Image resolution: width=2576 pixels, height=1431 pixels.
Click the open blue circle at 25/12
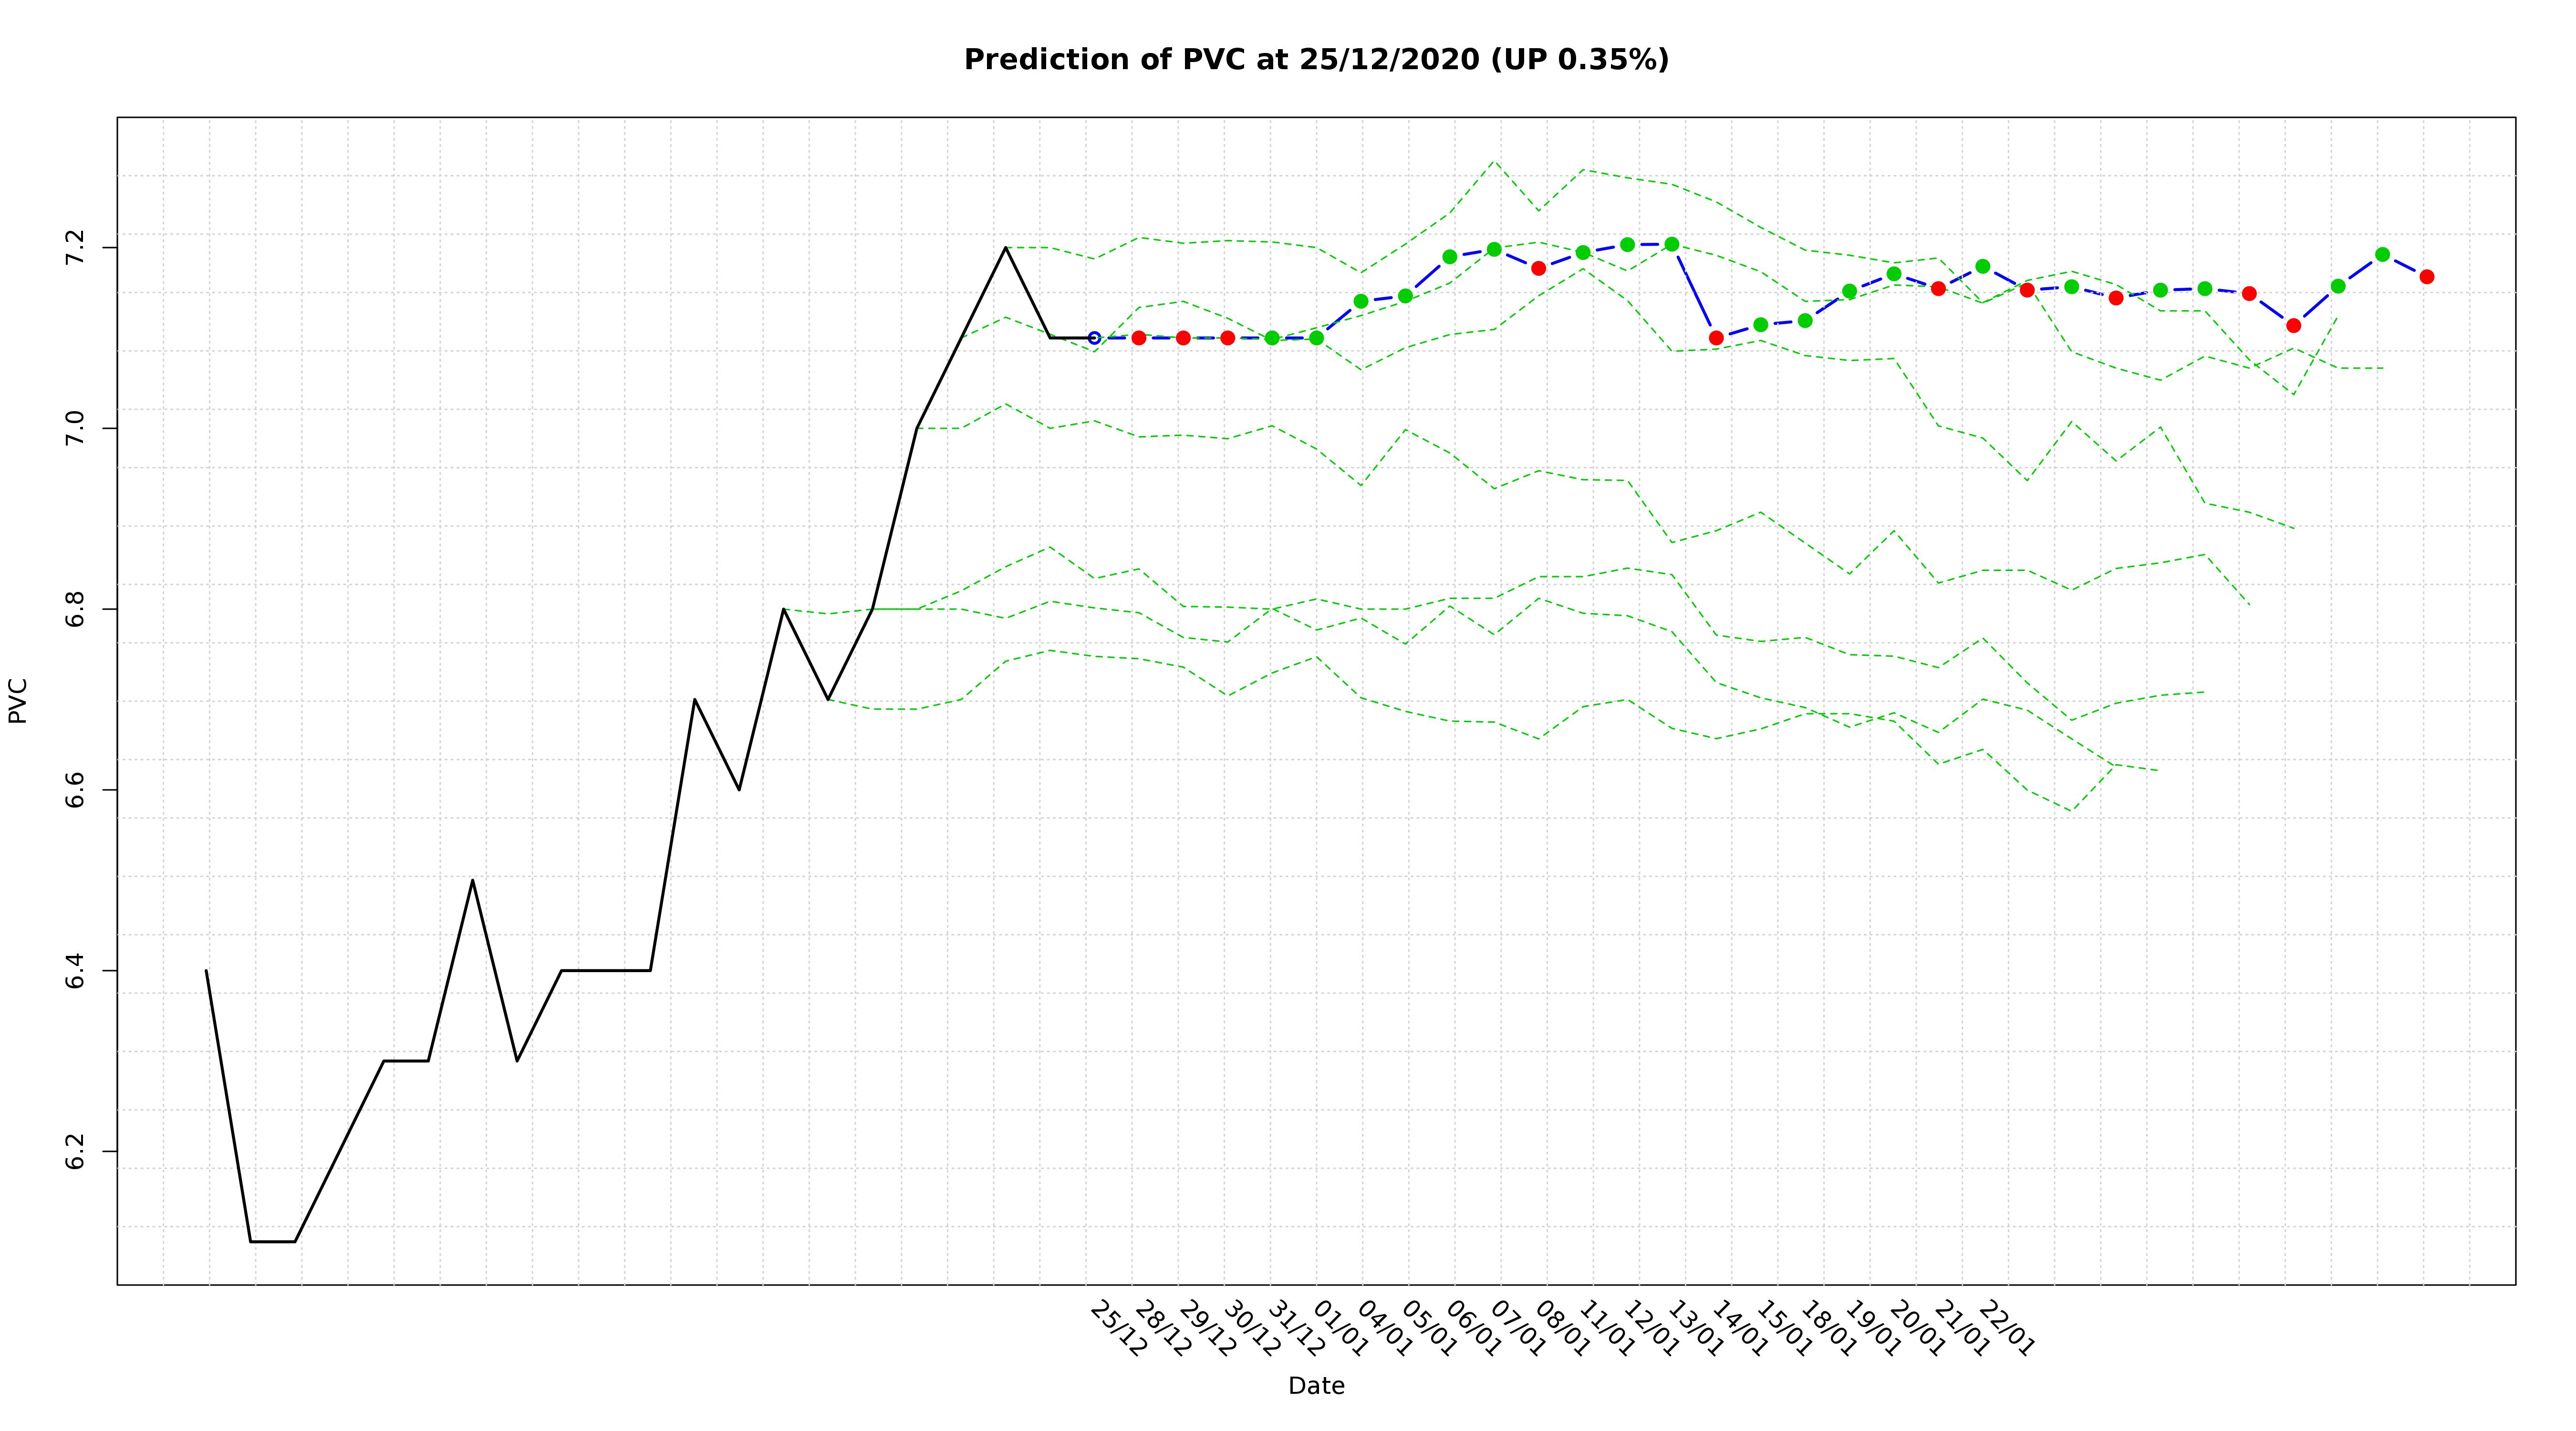(1094, 338)
